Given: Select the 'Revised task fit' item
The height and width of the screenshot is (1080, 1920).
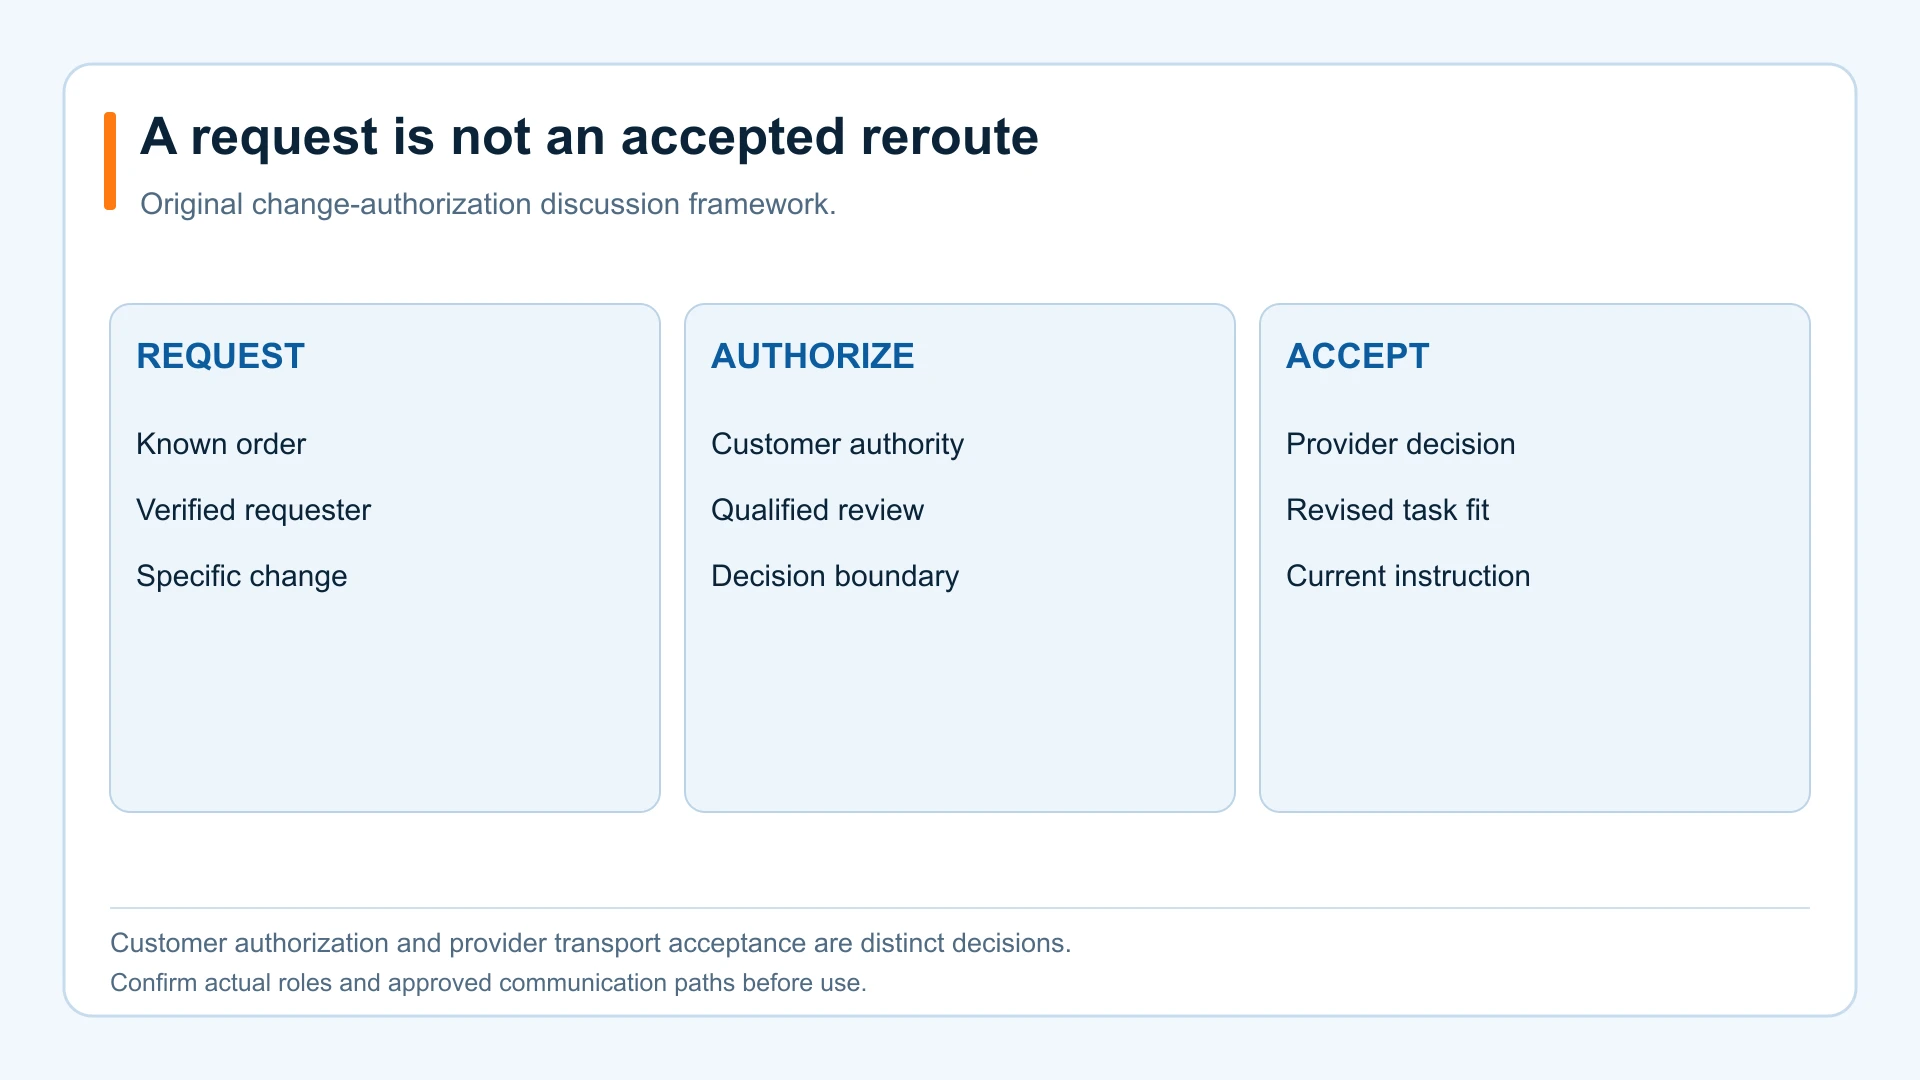Looking at the screenshot, I should [x=1387, y=510].
